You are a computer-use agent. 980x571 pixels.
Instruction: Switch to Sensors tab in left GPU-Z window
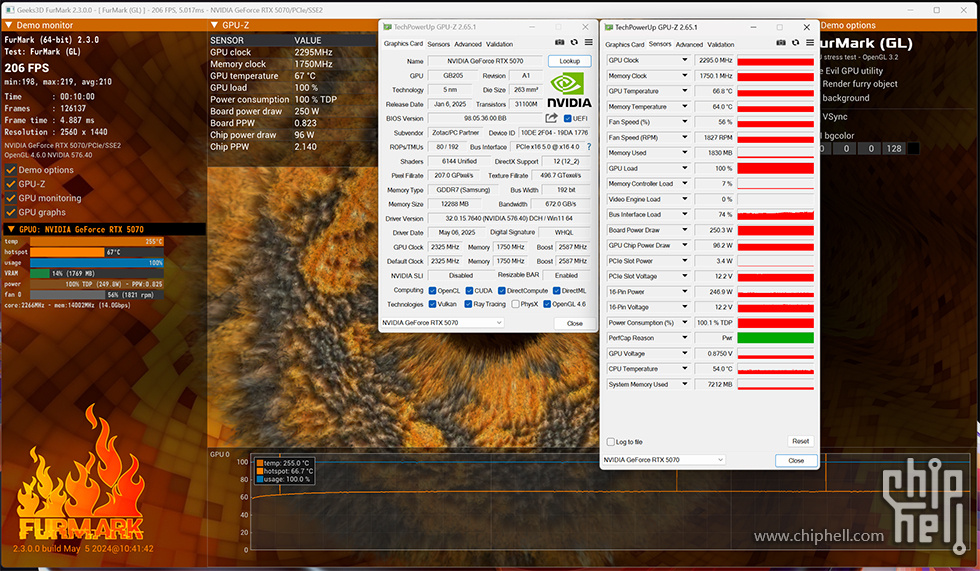(438, 44)
